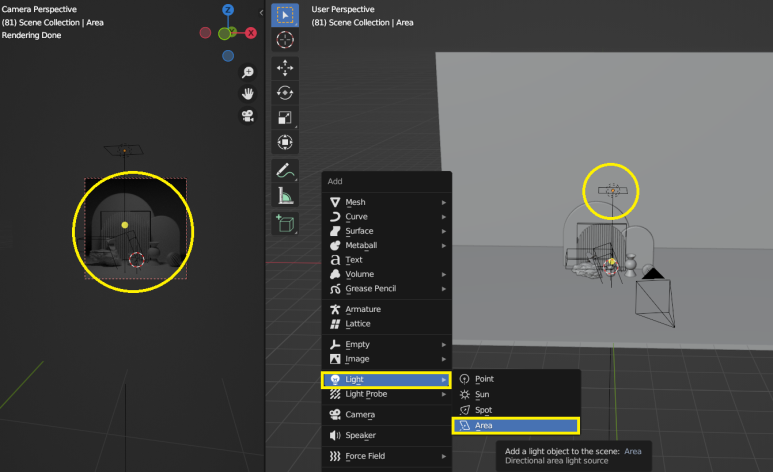Activate the Transform tool
Image resolution: width=773 pixels, height=472 pixels.
click(285, 142)
